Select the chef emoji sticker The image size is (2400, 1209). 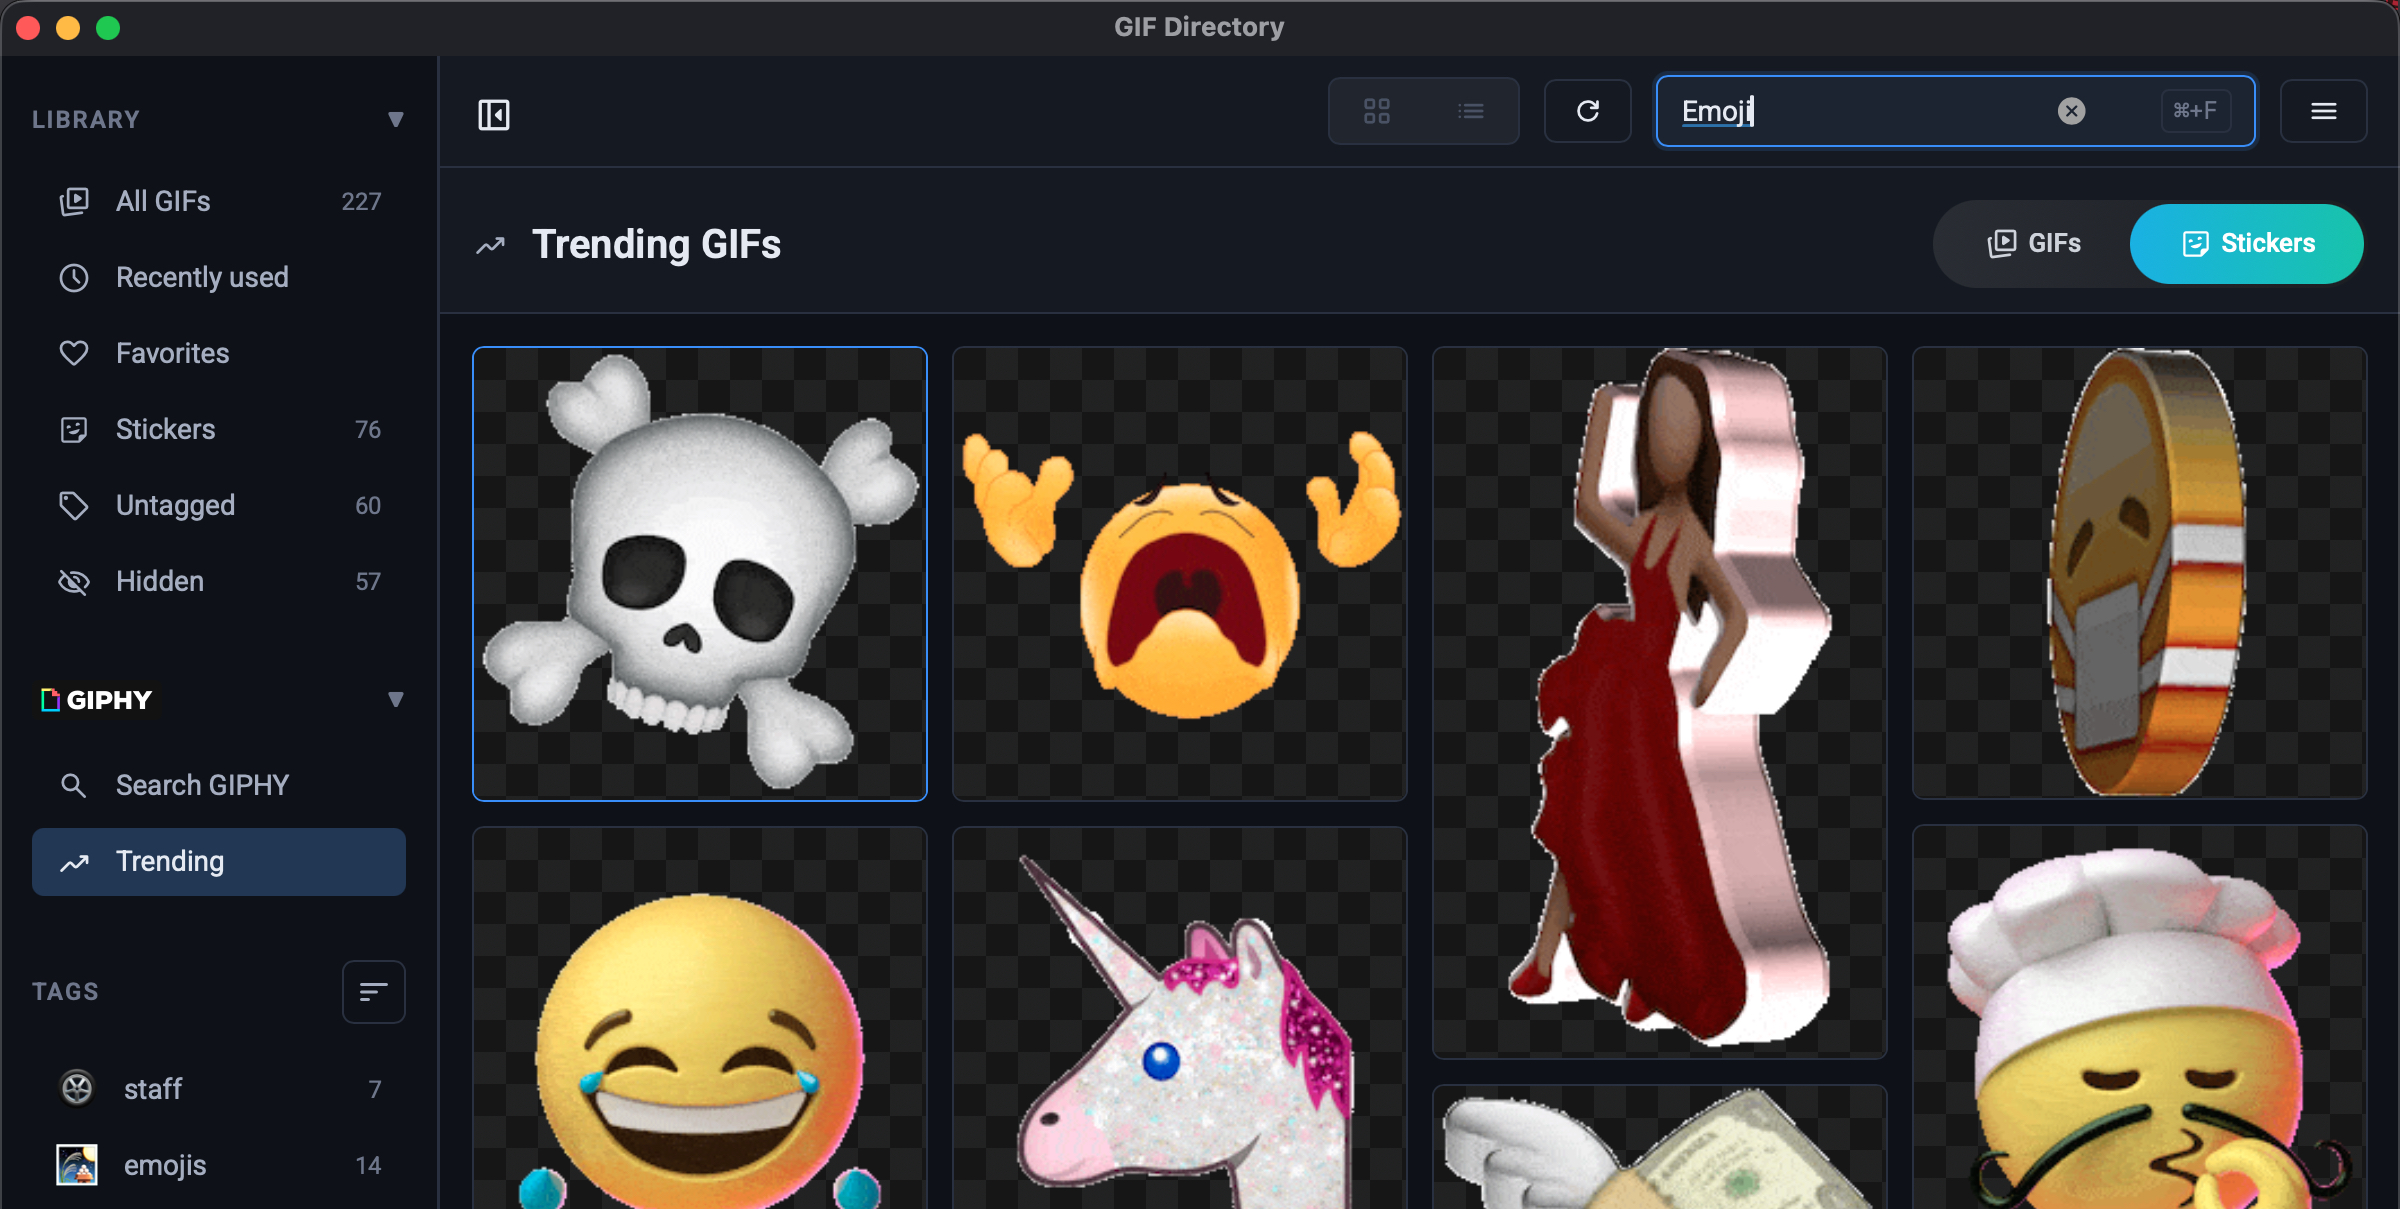(2139, 1017)
